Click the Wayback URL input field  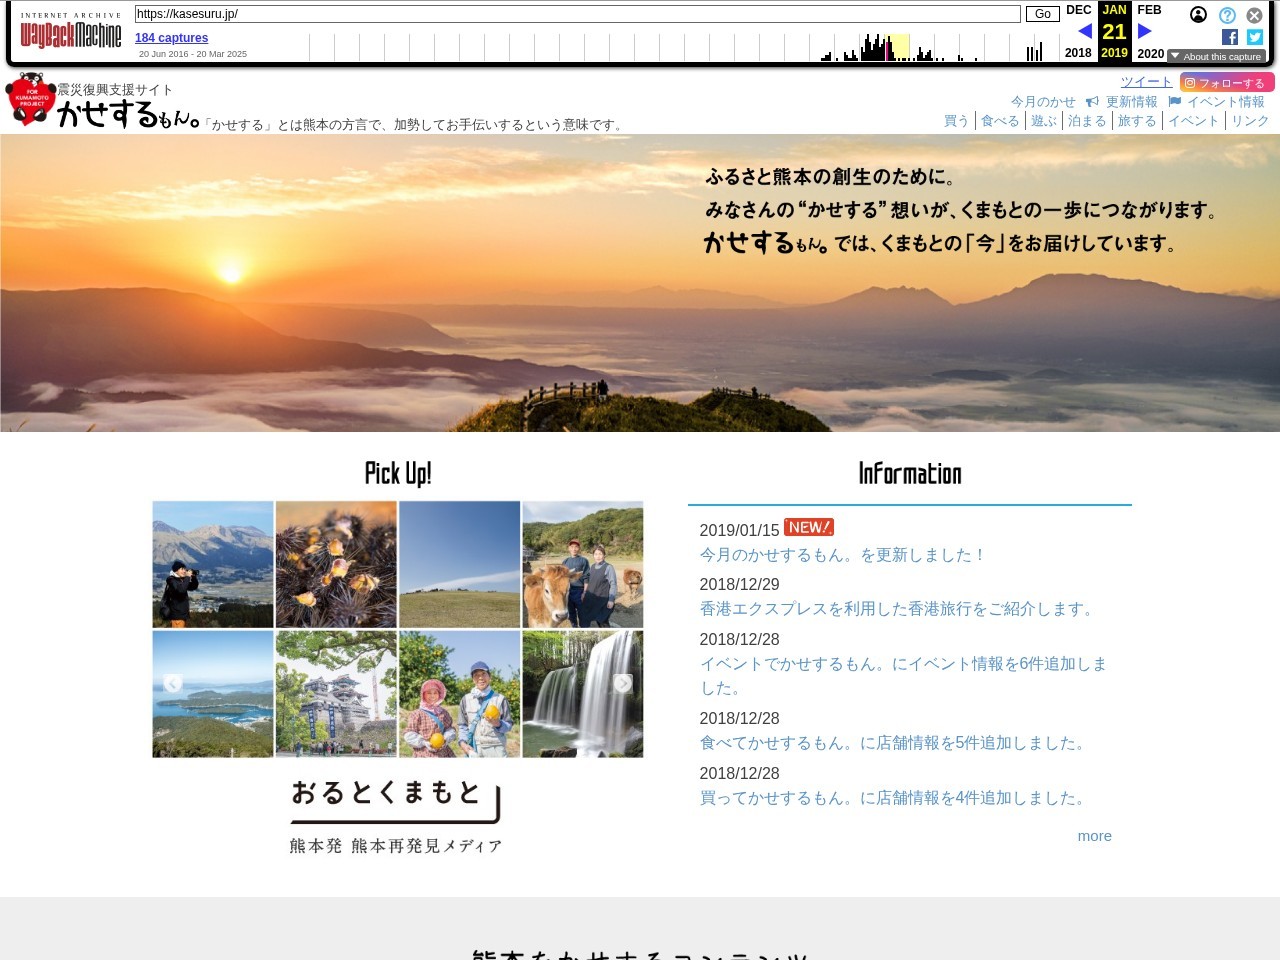(x=577, y=14)
